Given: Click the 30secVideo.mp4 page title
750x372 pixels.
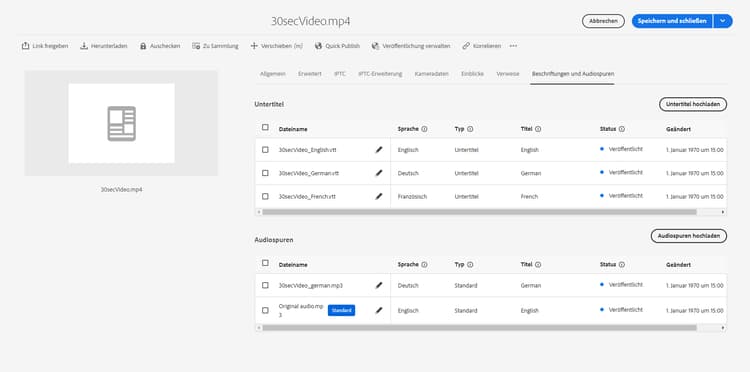Looking at the screenshot, I should point(310,22).
